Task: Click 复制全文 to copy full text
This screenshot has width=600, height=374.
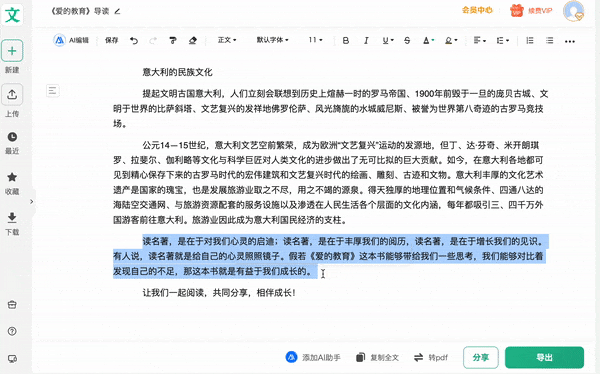Action: (378, 358)
